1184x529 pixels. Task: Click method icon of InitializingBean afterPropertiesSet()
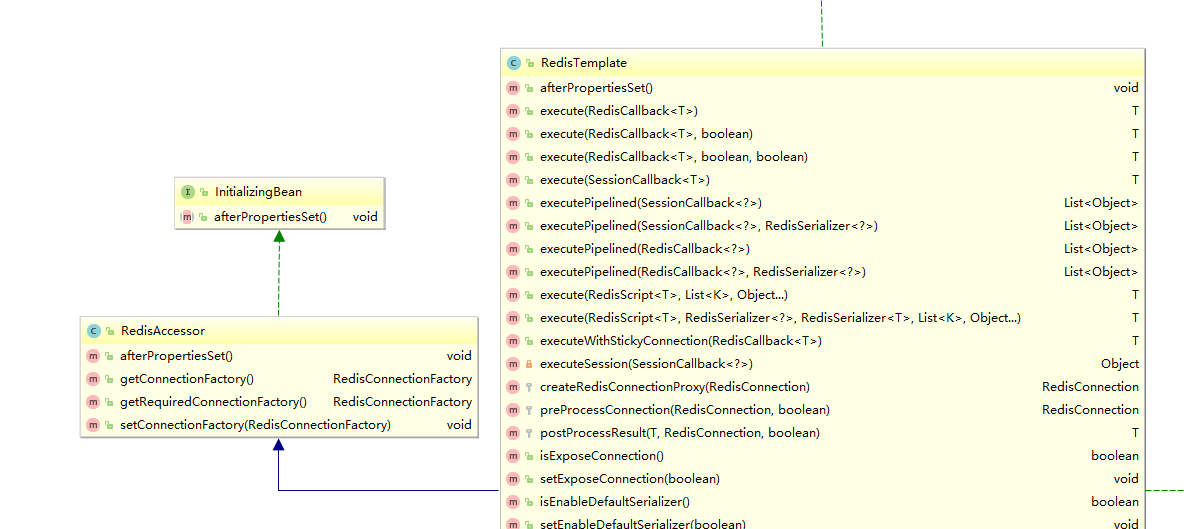[x=187, y=217]
